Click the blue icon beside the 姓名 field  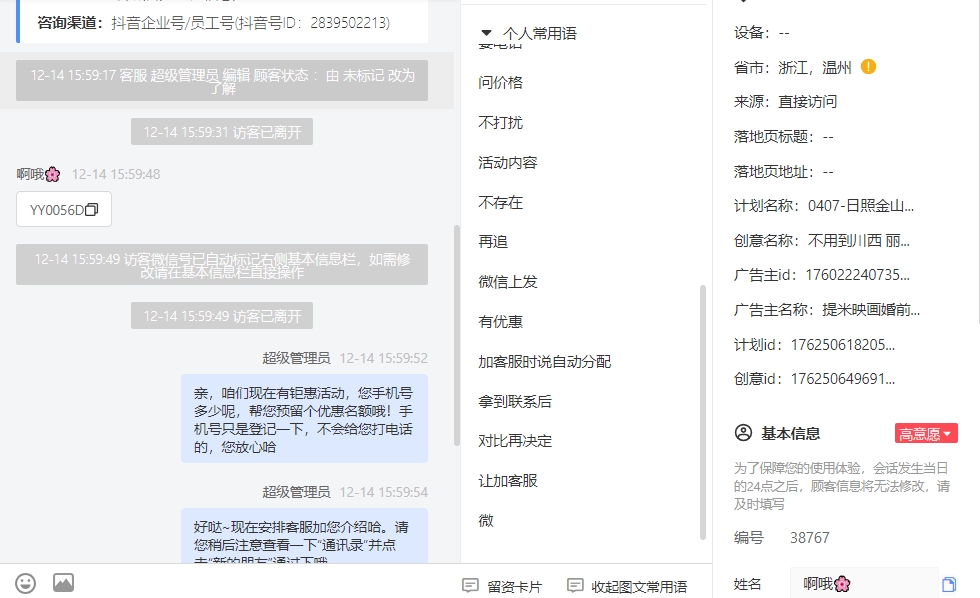949,584
